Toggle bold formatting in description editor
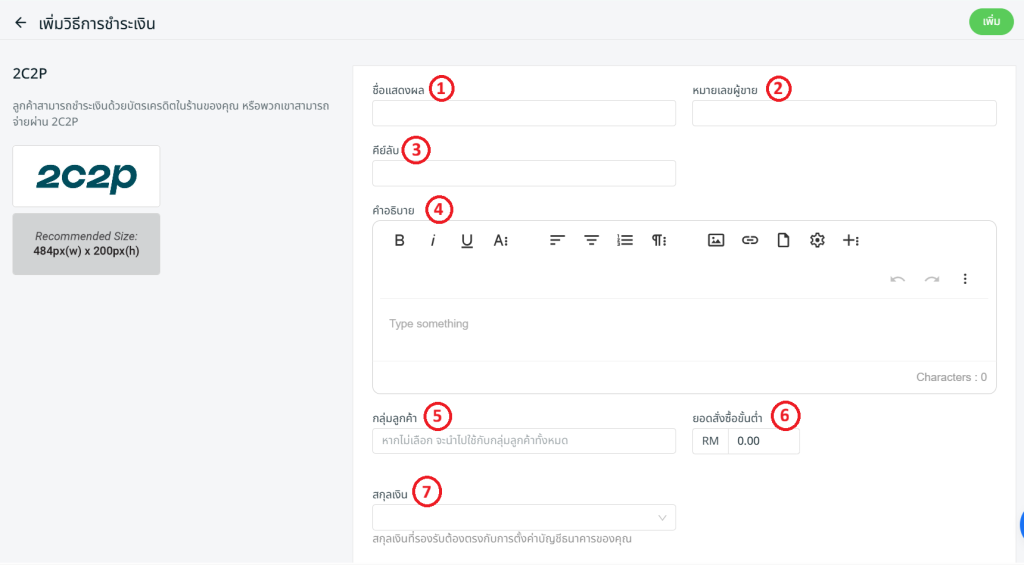 point(399,240)
